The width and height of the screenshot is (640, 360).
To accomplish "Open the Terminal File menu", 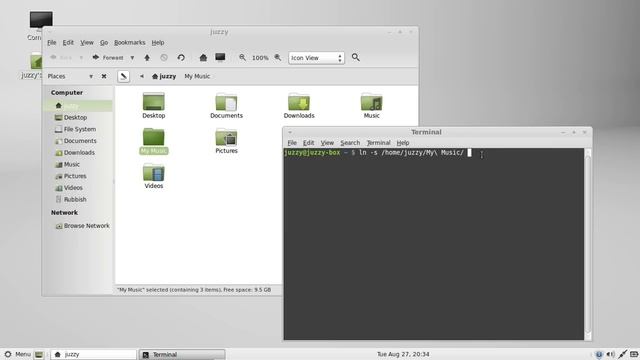I will (292, 143).
